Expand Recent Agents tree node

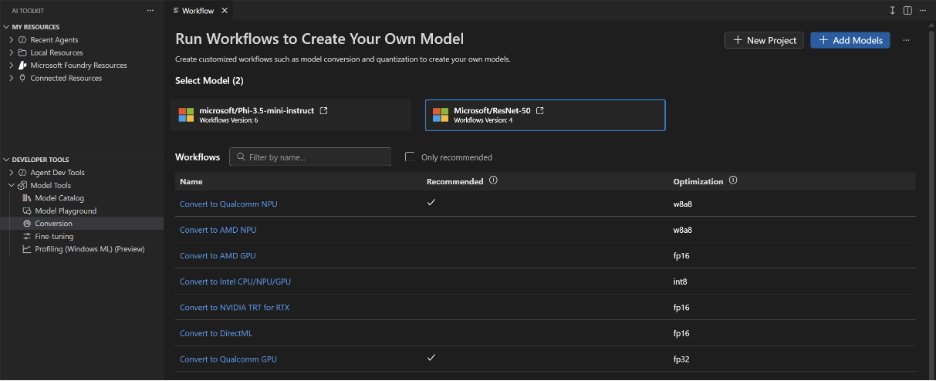click(x=11, y=40)
